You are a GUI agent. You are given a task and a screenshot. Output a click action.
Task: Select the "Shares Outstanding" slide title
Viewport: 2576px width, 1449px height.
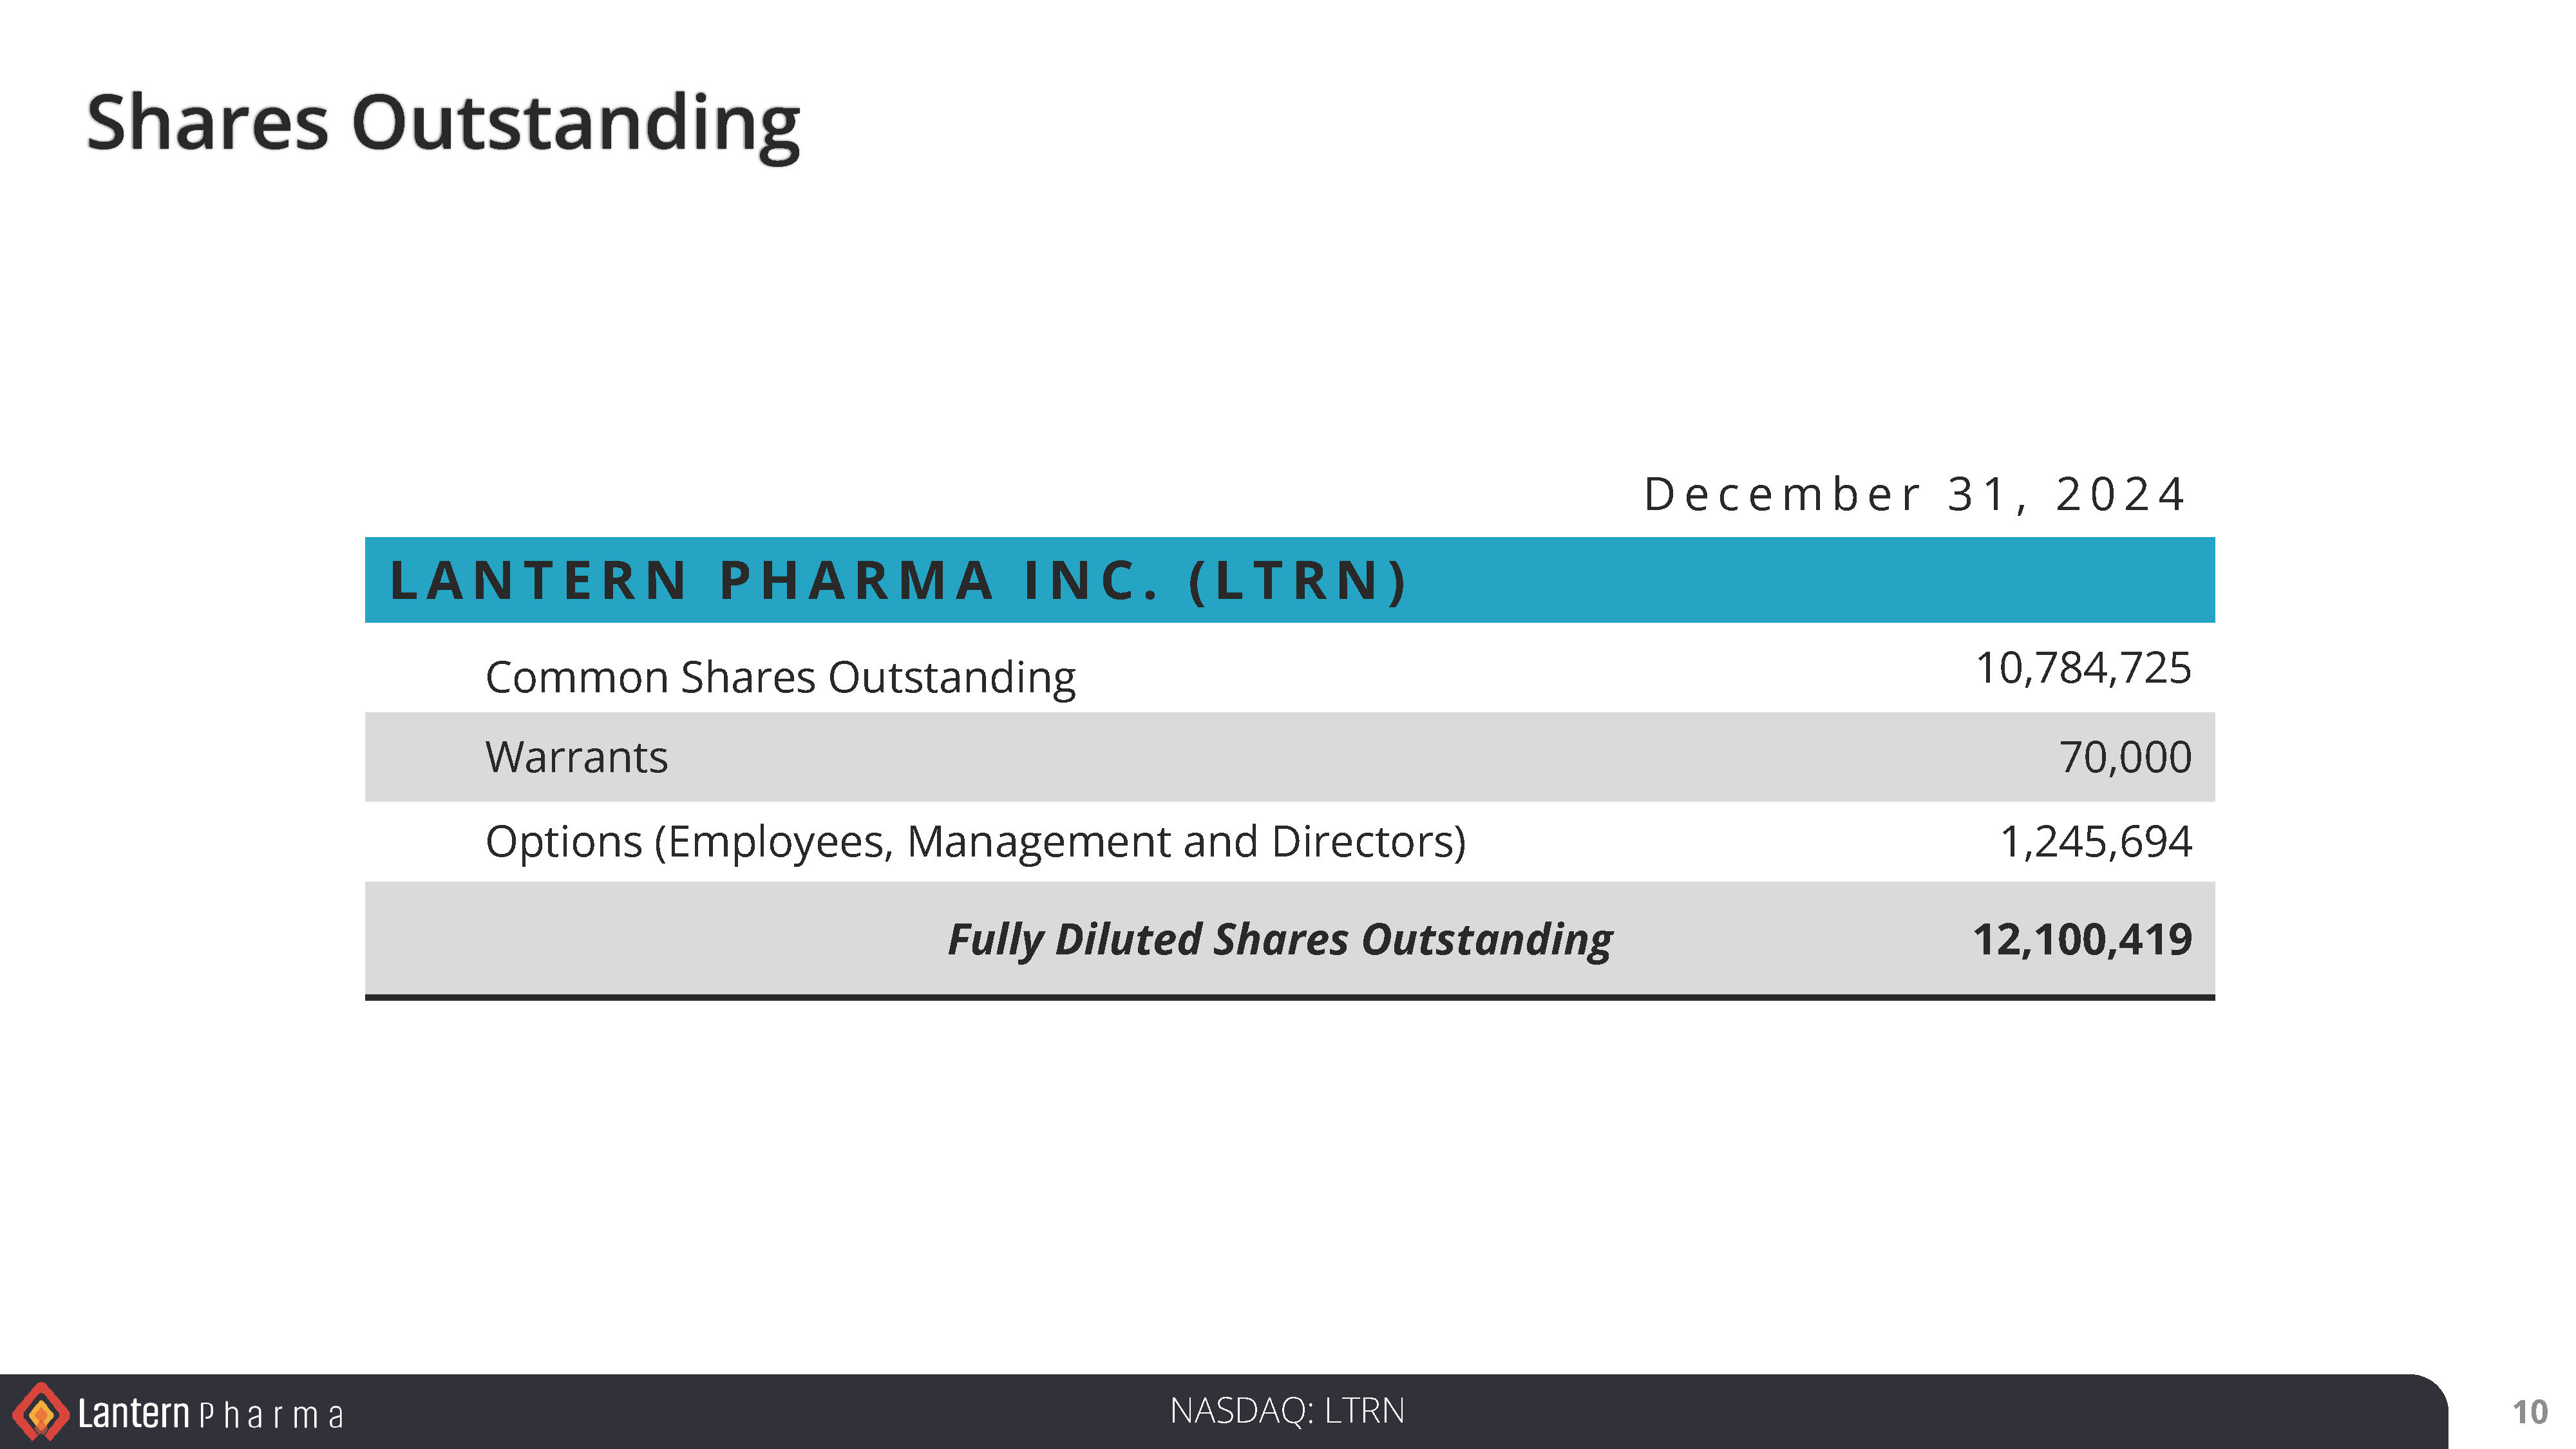pos(443,123)
